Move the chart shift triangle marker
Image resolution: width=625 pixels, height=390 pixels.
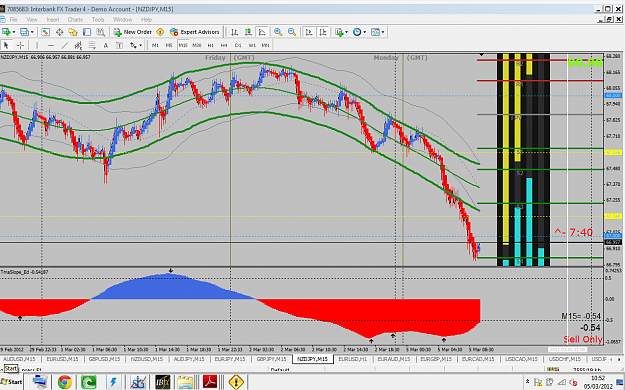point(482,54)
